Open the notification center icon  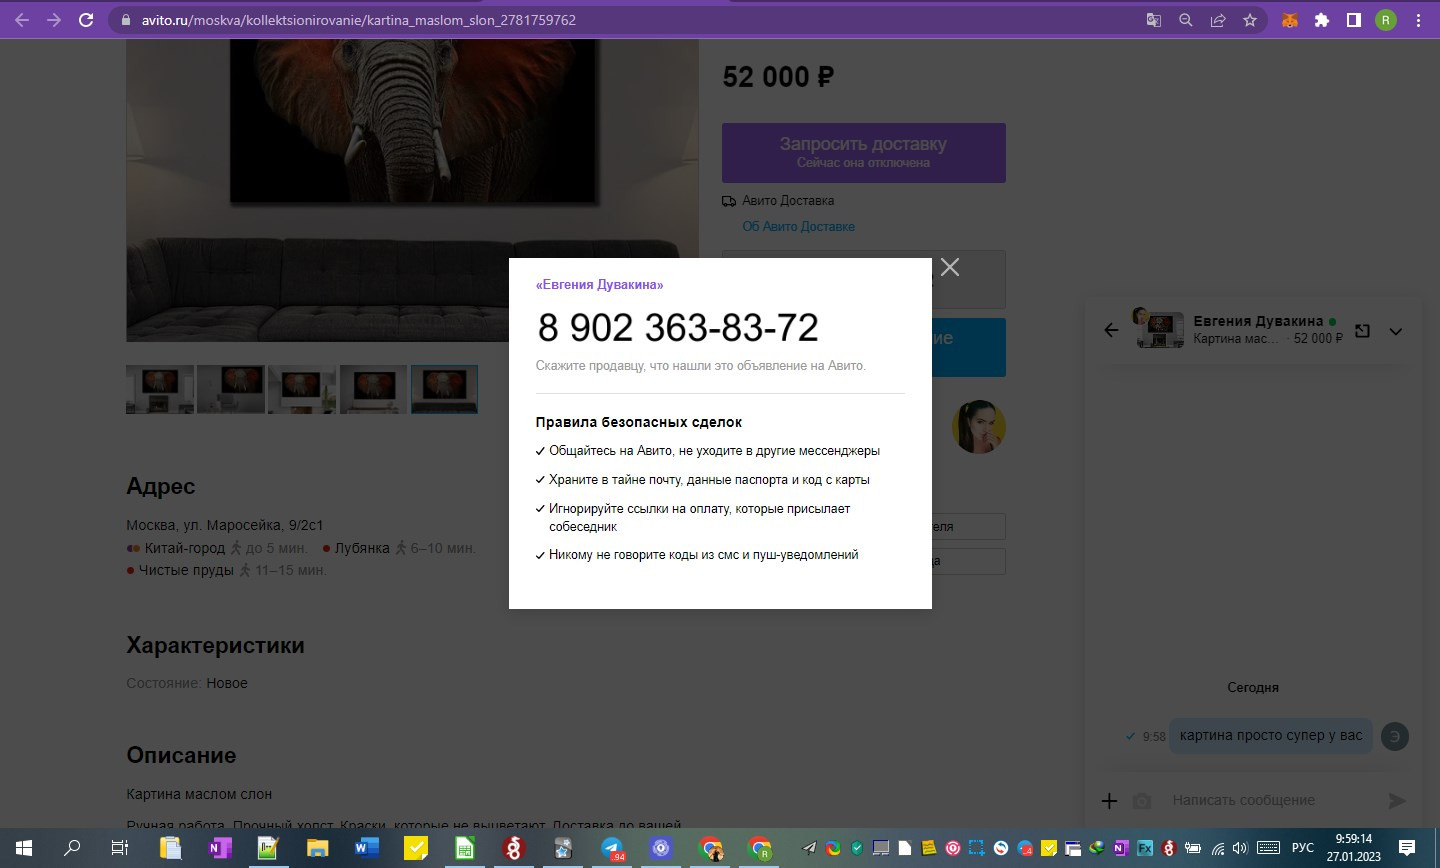(x=1406, y=848)
